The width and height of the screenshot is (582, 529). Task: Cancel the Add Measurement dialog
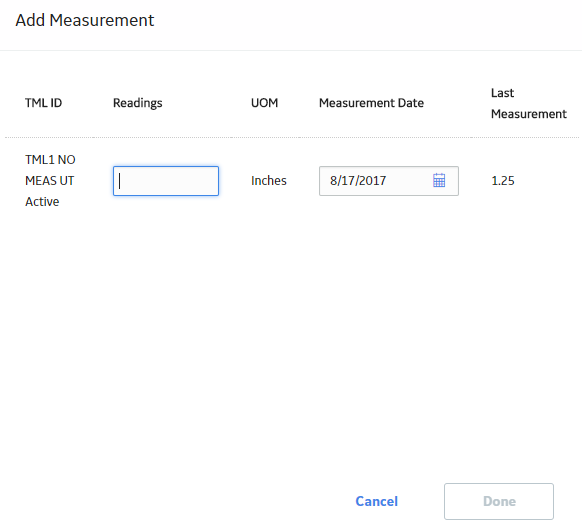pyautogui.click(x=376, y=501)
